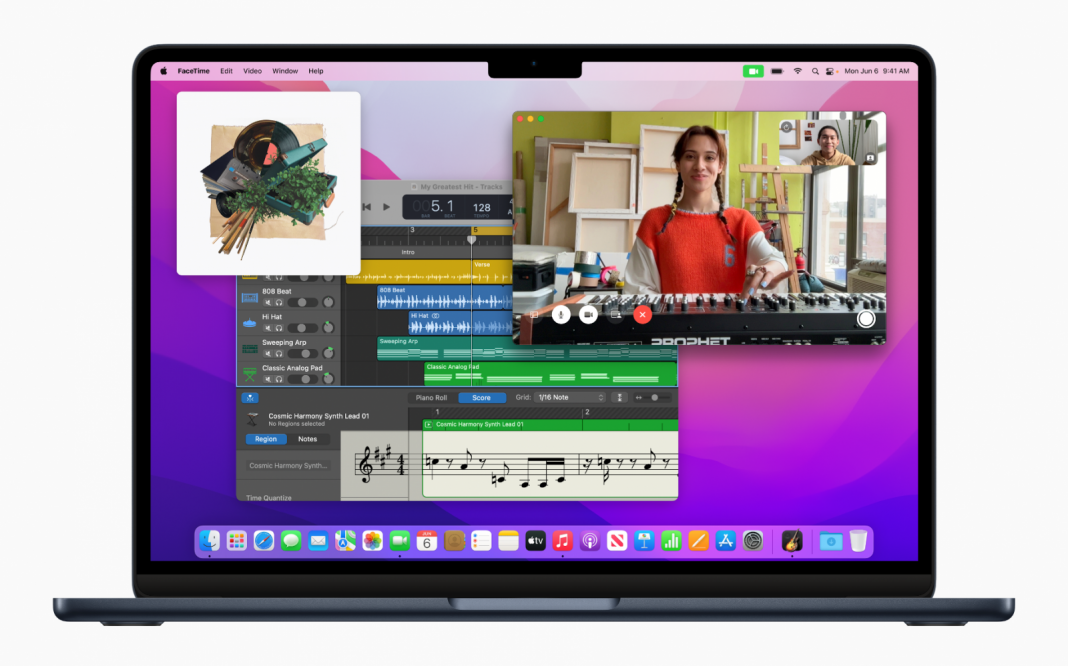
Task: End the FaceTime call
Action: (642, 315)
